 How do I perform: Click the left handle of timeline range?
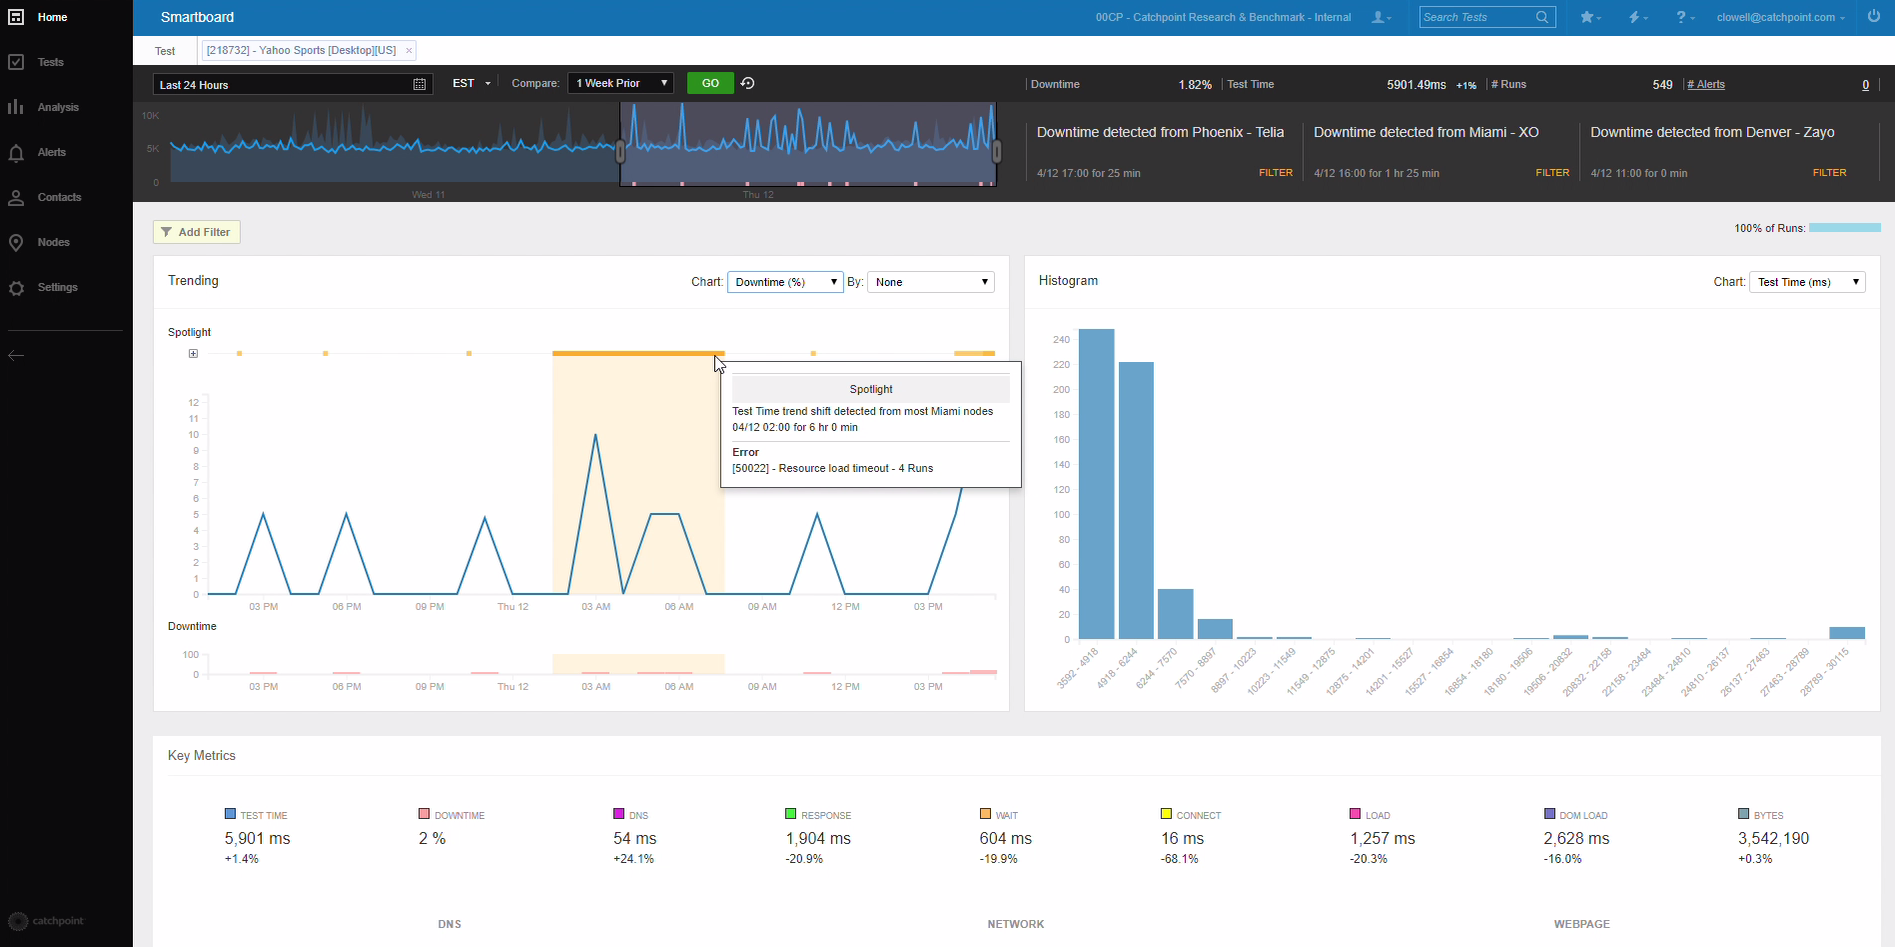click(x=620, y=151)
